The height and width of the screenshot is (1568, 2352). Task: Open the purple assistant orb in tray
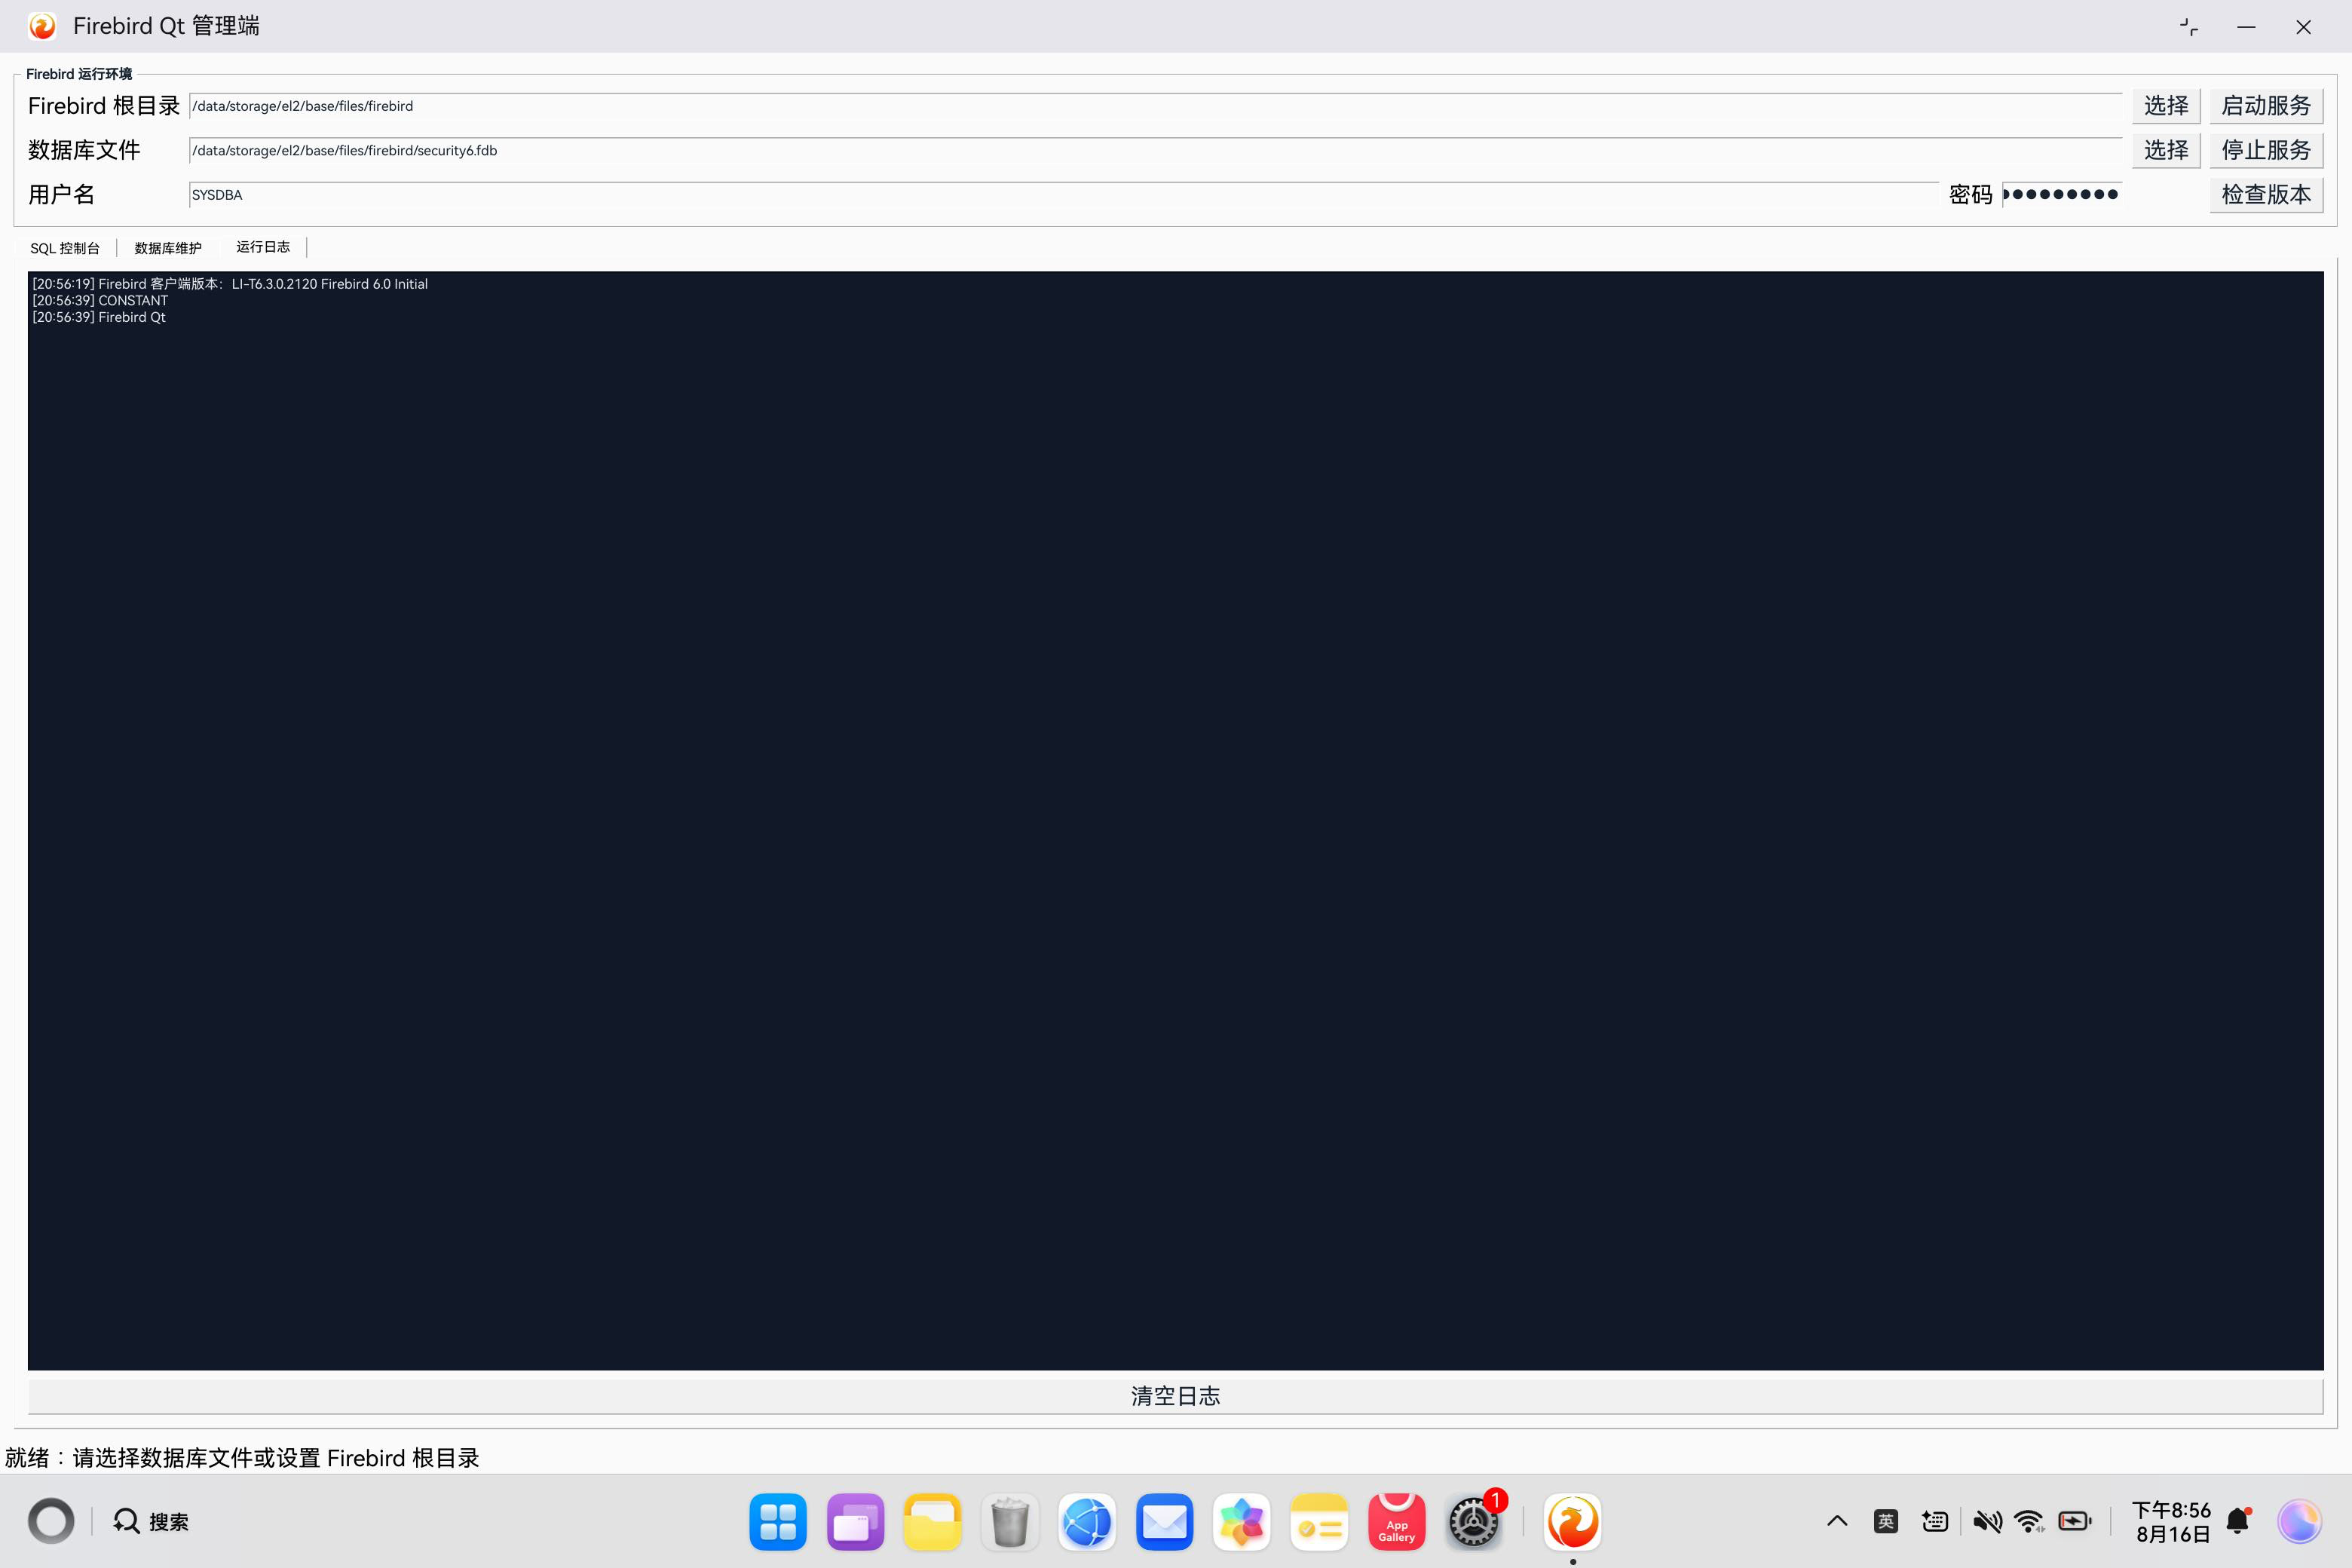(2299, 1522)
